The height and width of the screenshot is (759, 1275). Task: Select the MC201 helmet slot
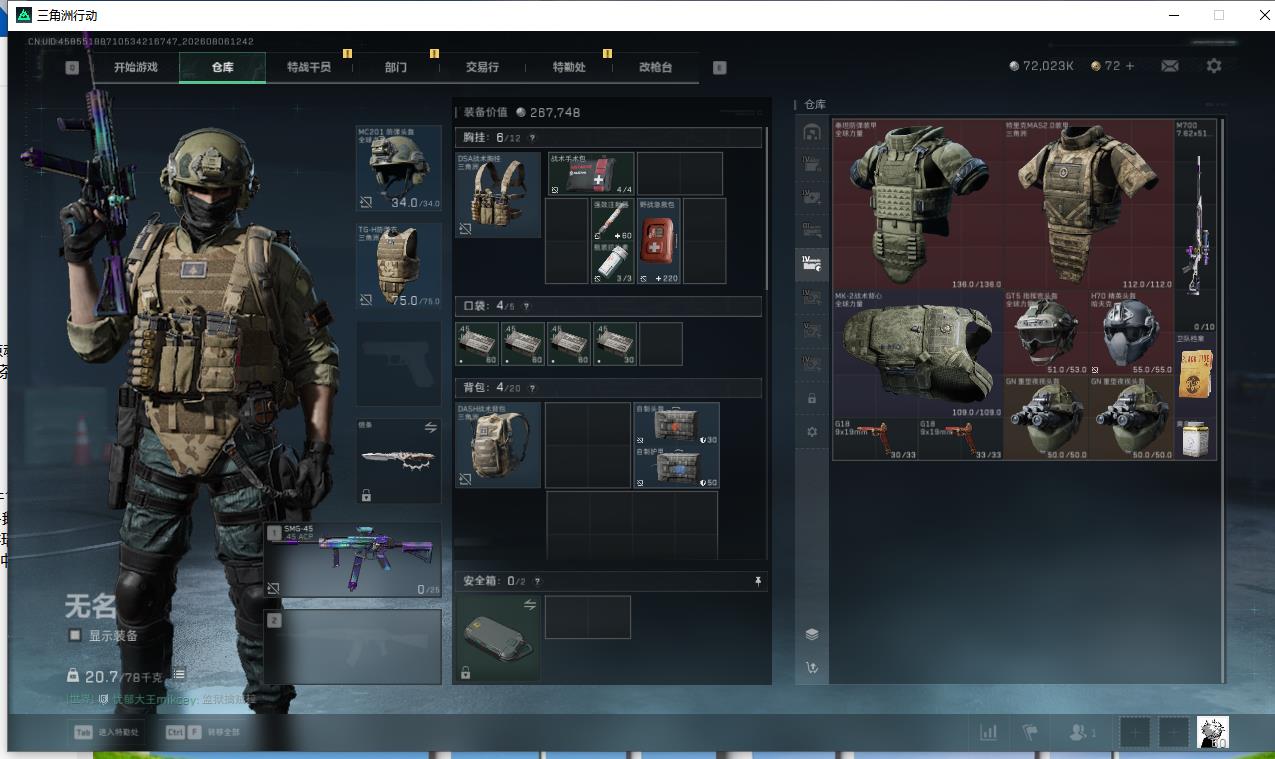tap(399, 168)
